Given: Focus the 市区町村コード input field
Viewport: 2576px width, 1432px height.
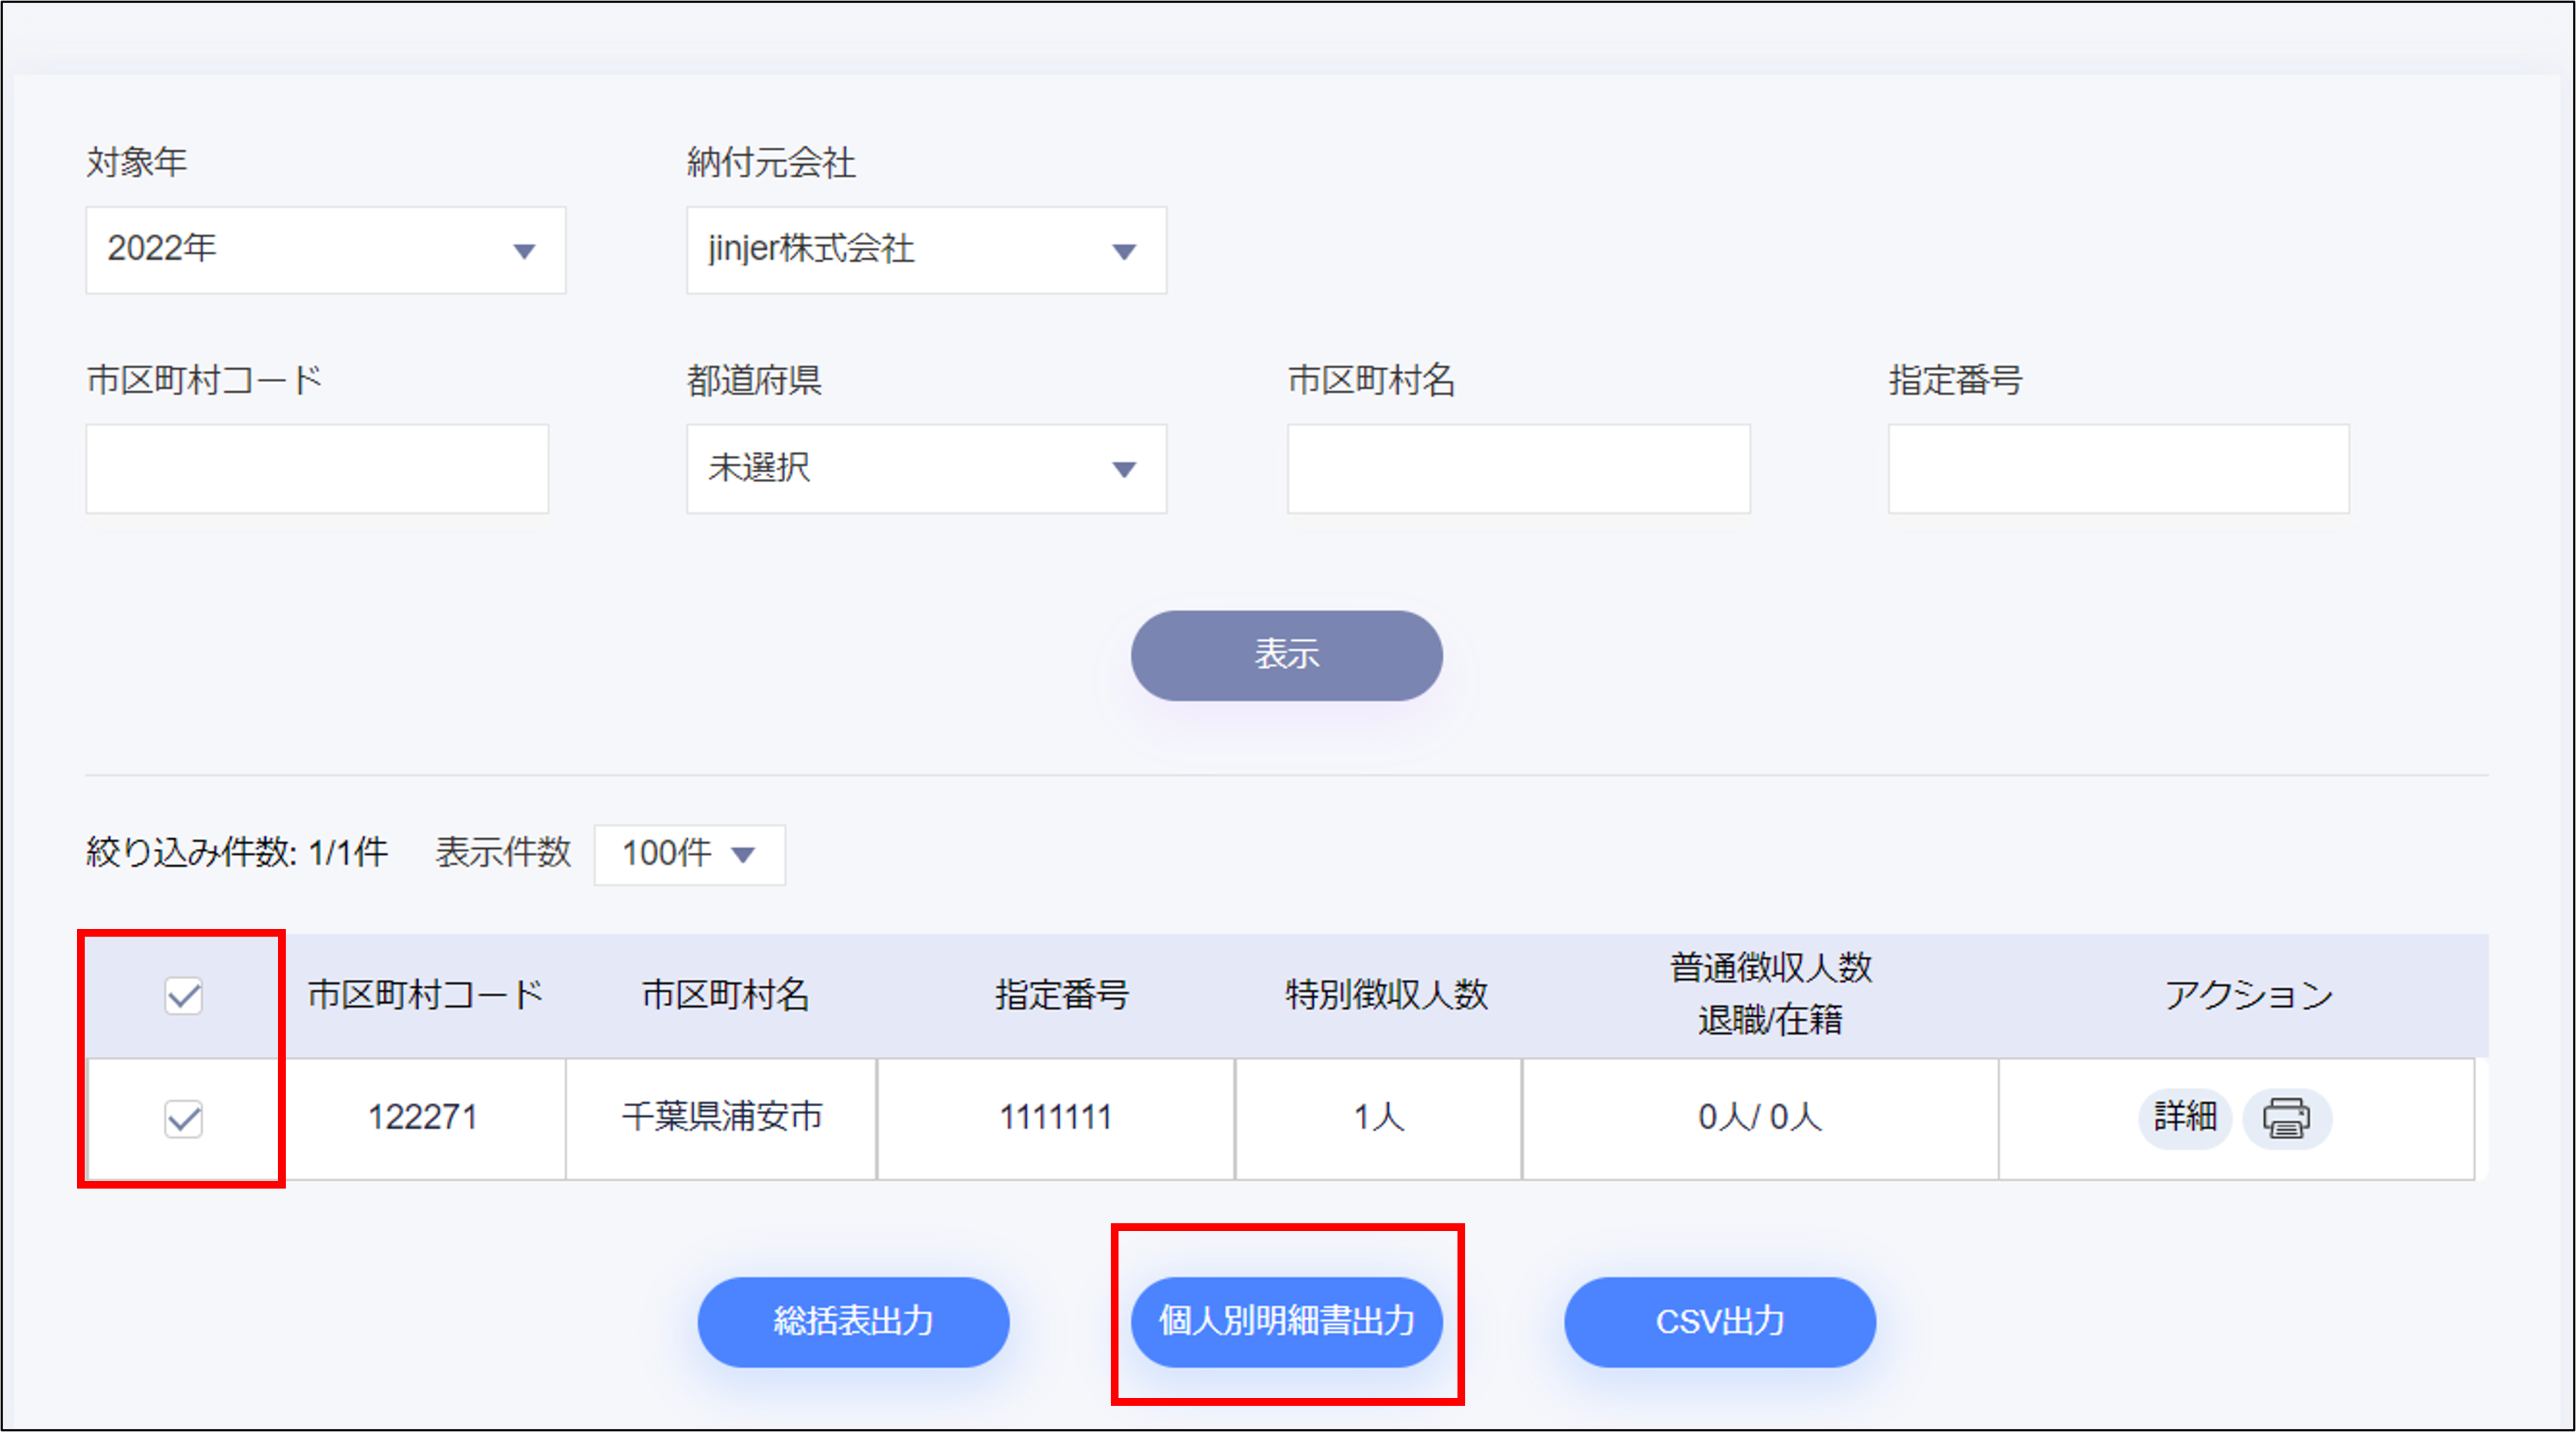Looking at the screenshot, I should pos(317,468).
